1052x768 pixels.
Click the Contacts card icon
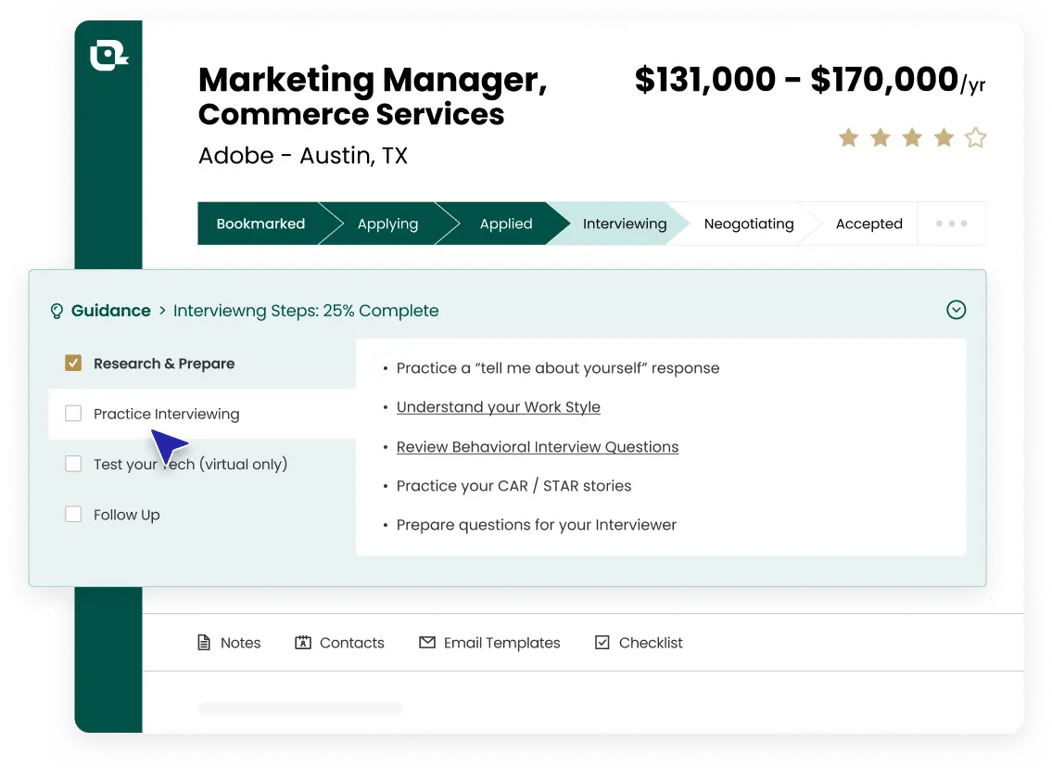pos(303,643)
